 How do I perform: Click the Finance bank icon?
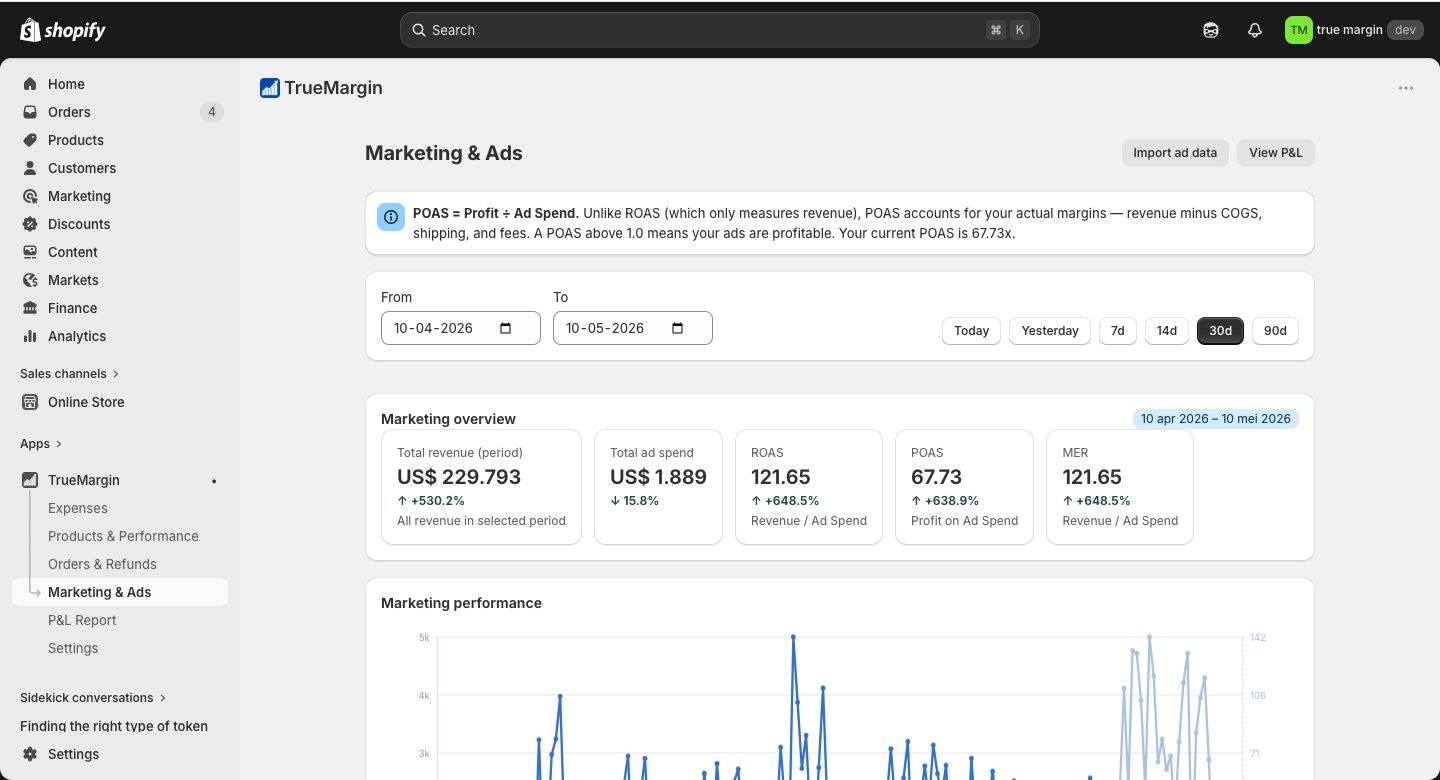pyautogui.click(x=30, y=308)
